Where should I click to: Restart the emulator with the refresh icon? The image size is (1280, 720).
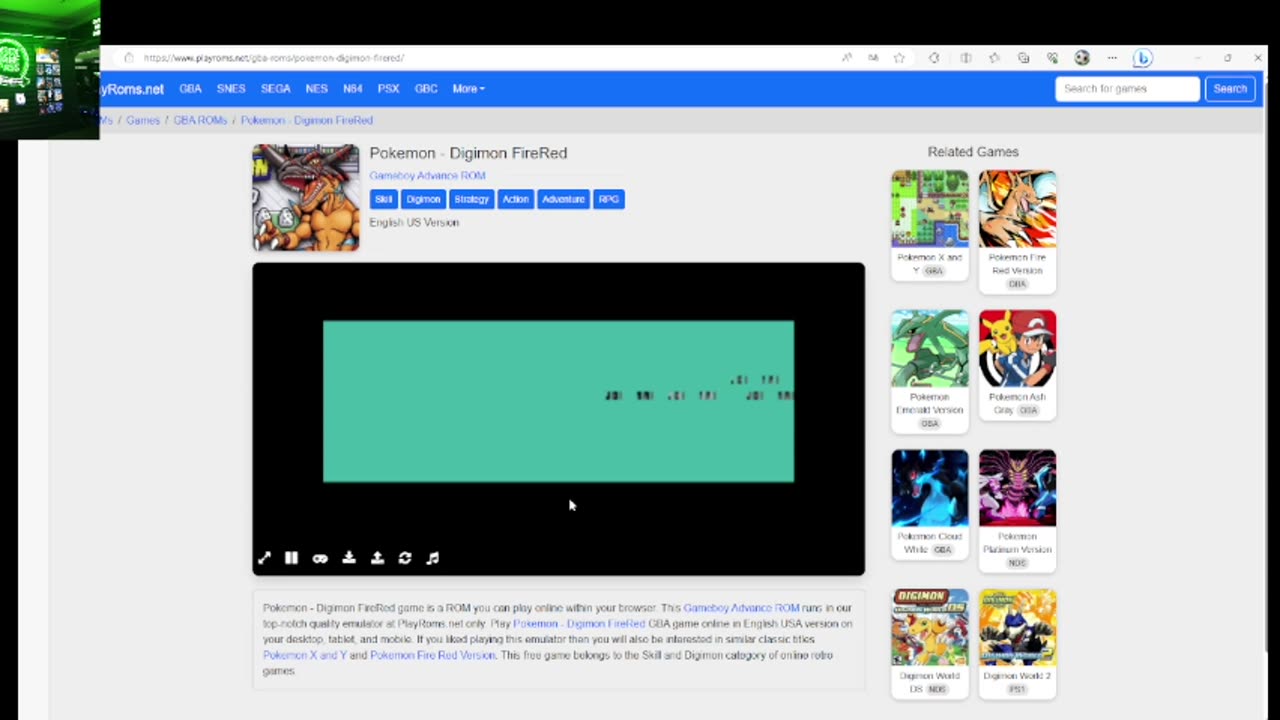tap(405, 558)
